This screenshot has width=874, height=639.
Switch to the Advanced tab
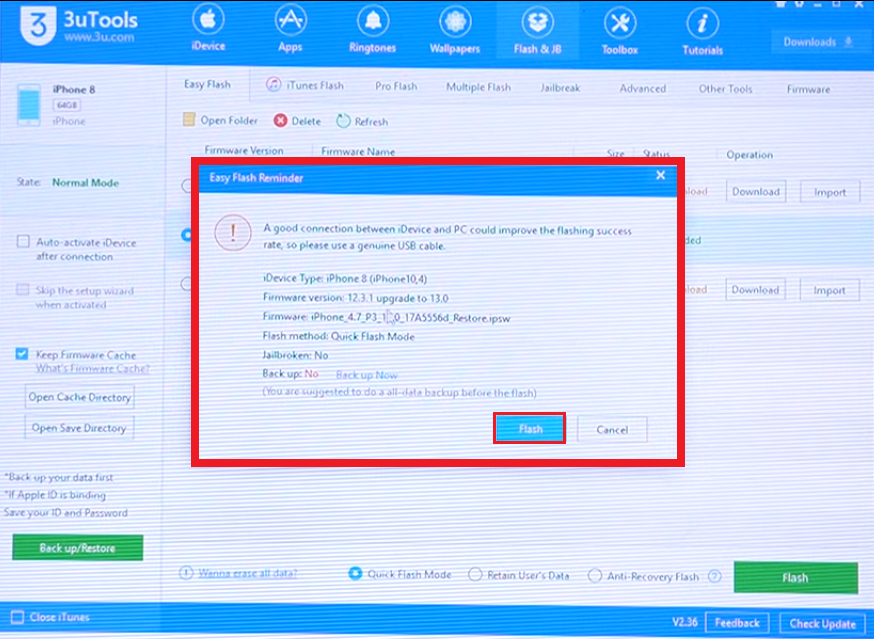pos(643,88)
